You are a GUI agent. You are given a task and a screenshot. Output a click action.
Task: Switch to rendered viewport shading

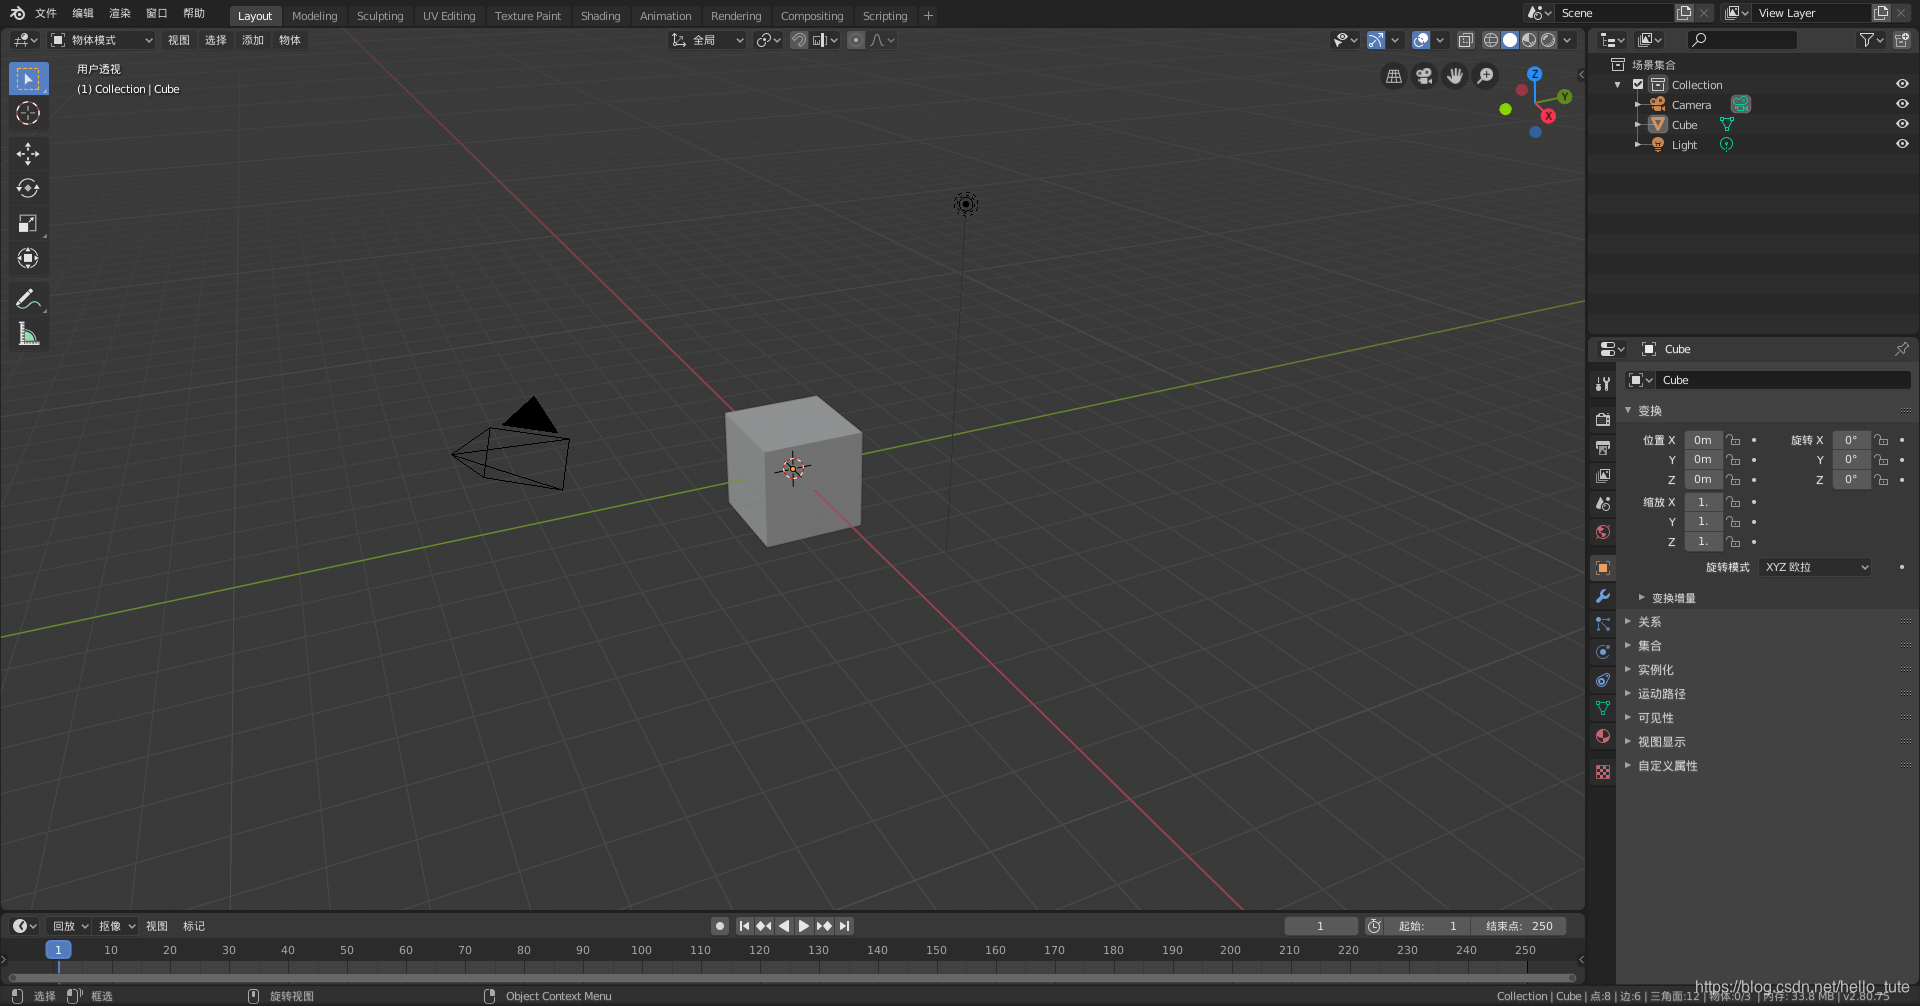1548,40
